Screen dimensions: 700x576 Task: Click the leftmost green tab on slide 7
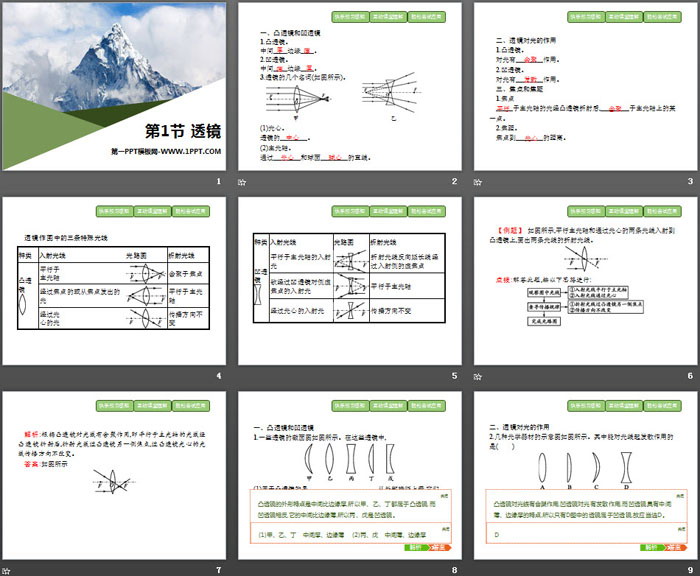114,406
